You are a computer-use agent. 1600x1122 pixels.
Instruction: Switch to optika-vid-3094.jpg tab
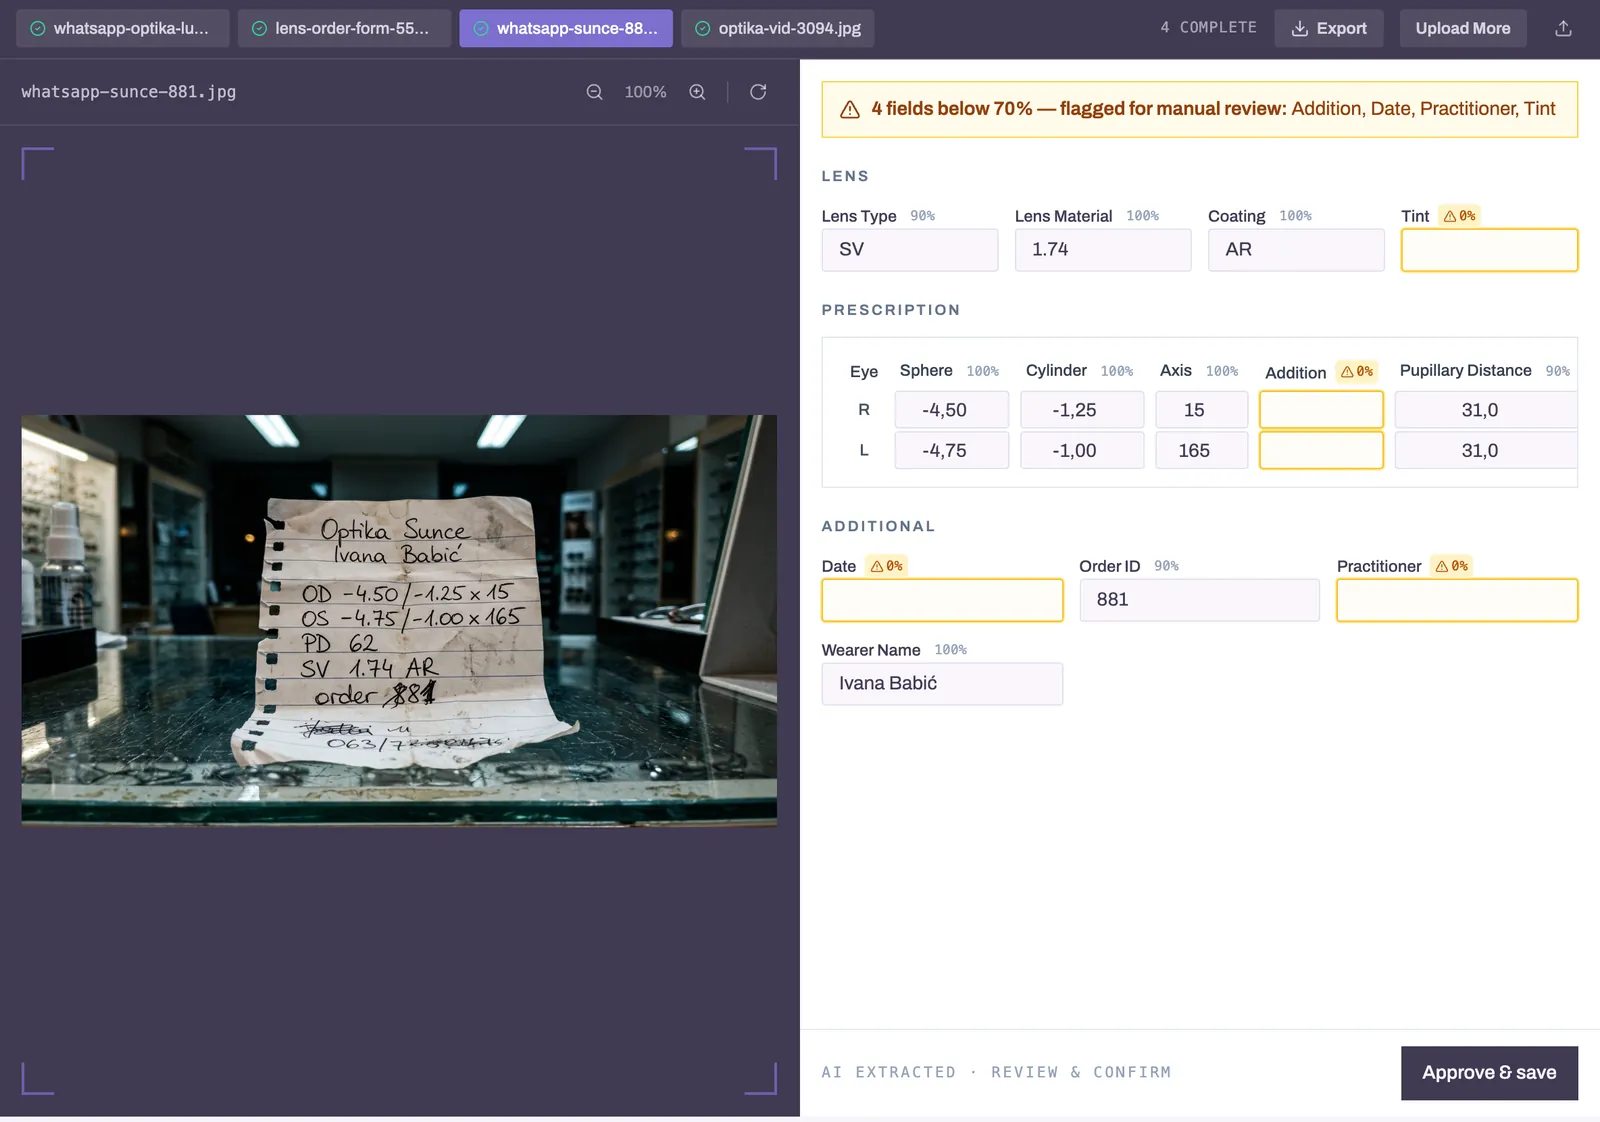coord(778,28)
